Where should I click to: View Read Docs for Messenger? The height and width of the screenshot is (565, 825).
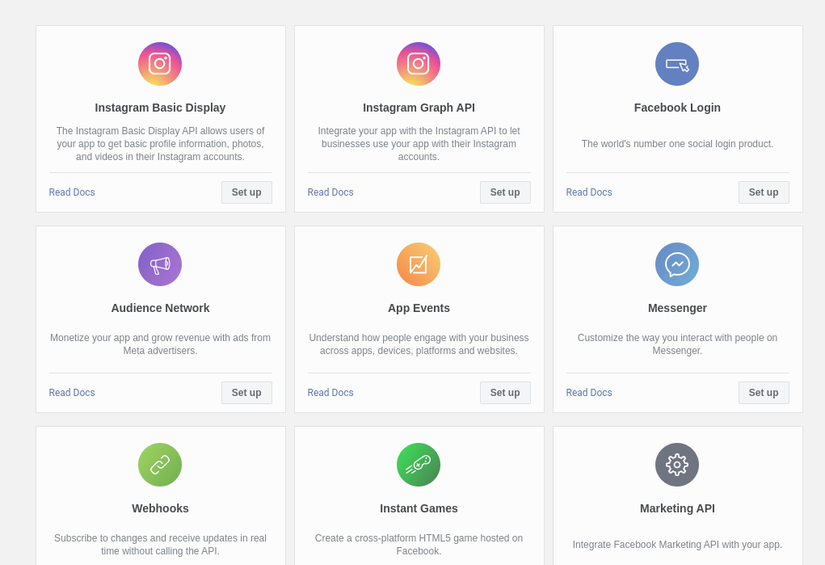tap(589, 392)
